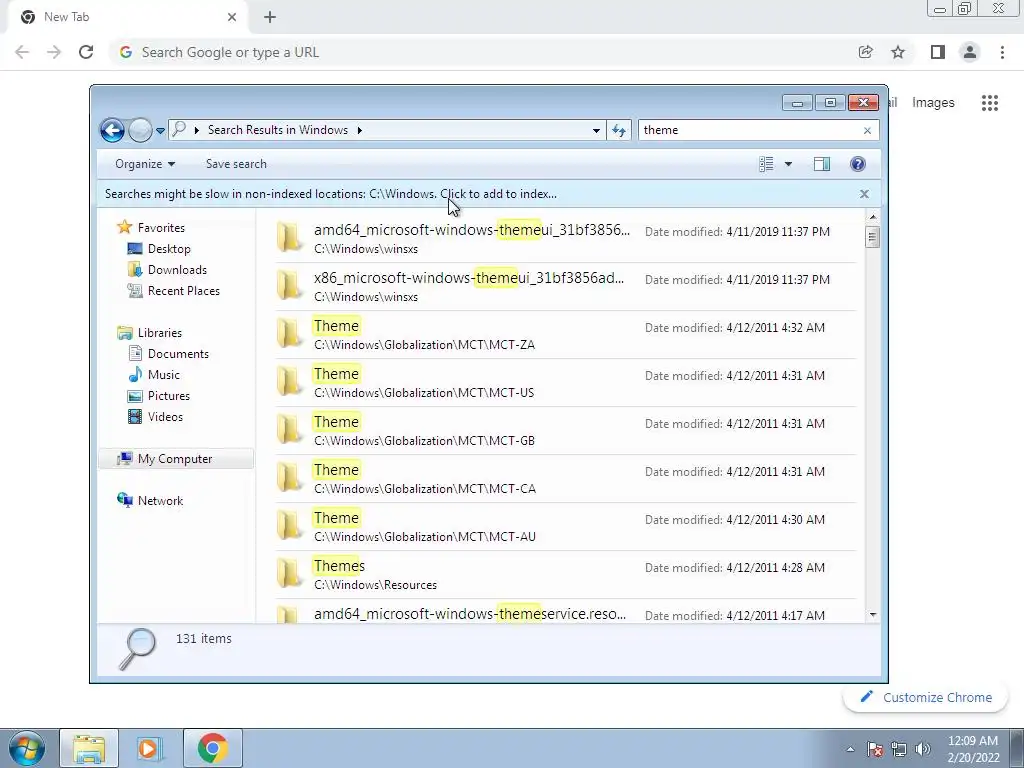Viewport: 1024px width, 768px height.
Task: Click Chrome's address bar
Action: pyautogui.click(x=483, y=52)
